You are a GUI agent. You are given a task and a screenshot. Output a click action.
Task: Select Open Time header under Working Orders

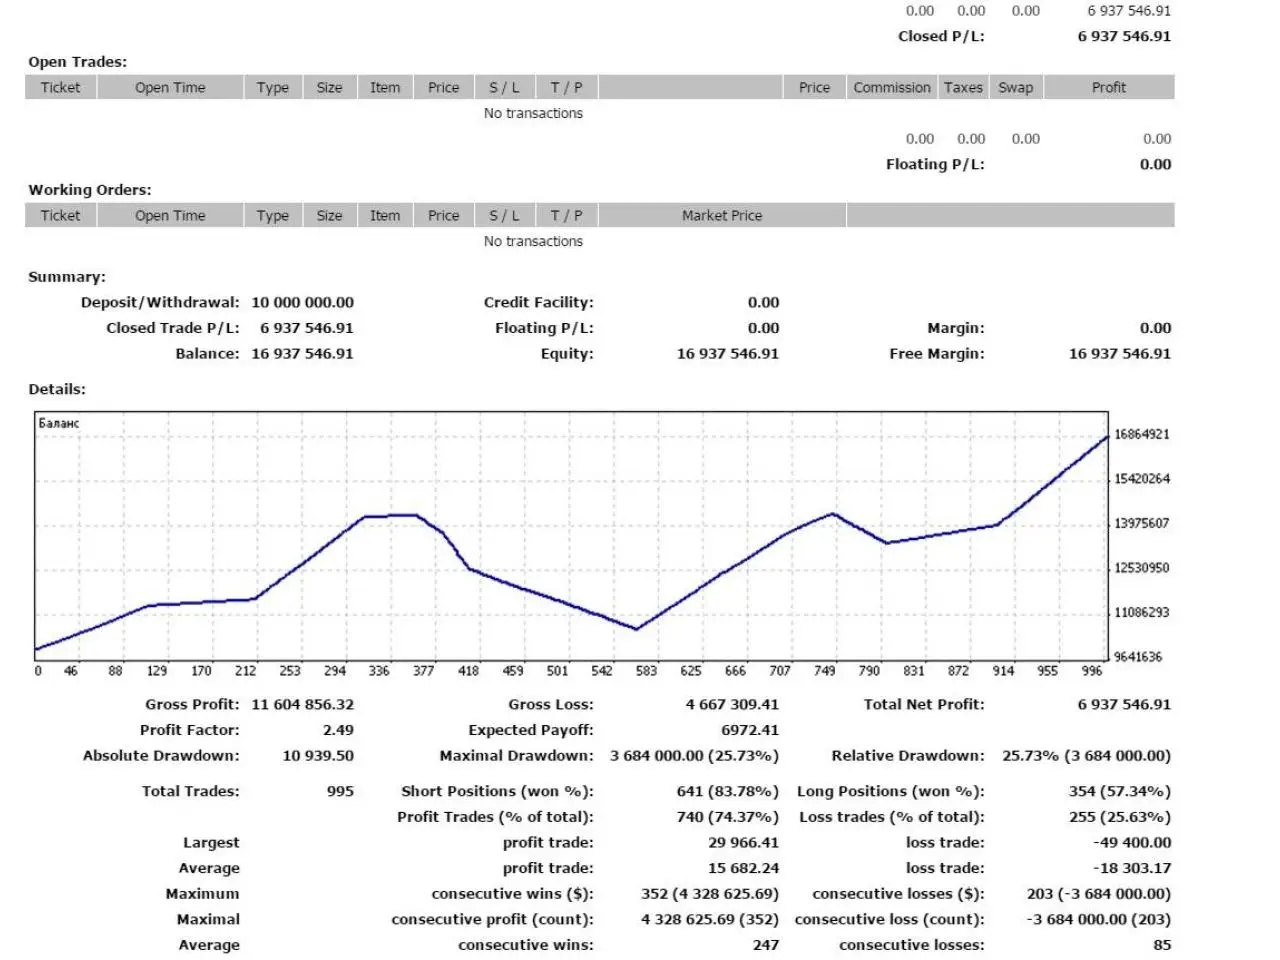pos(170,216)
